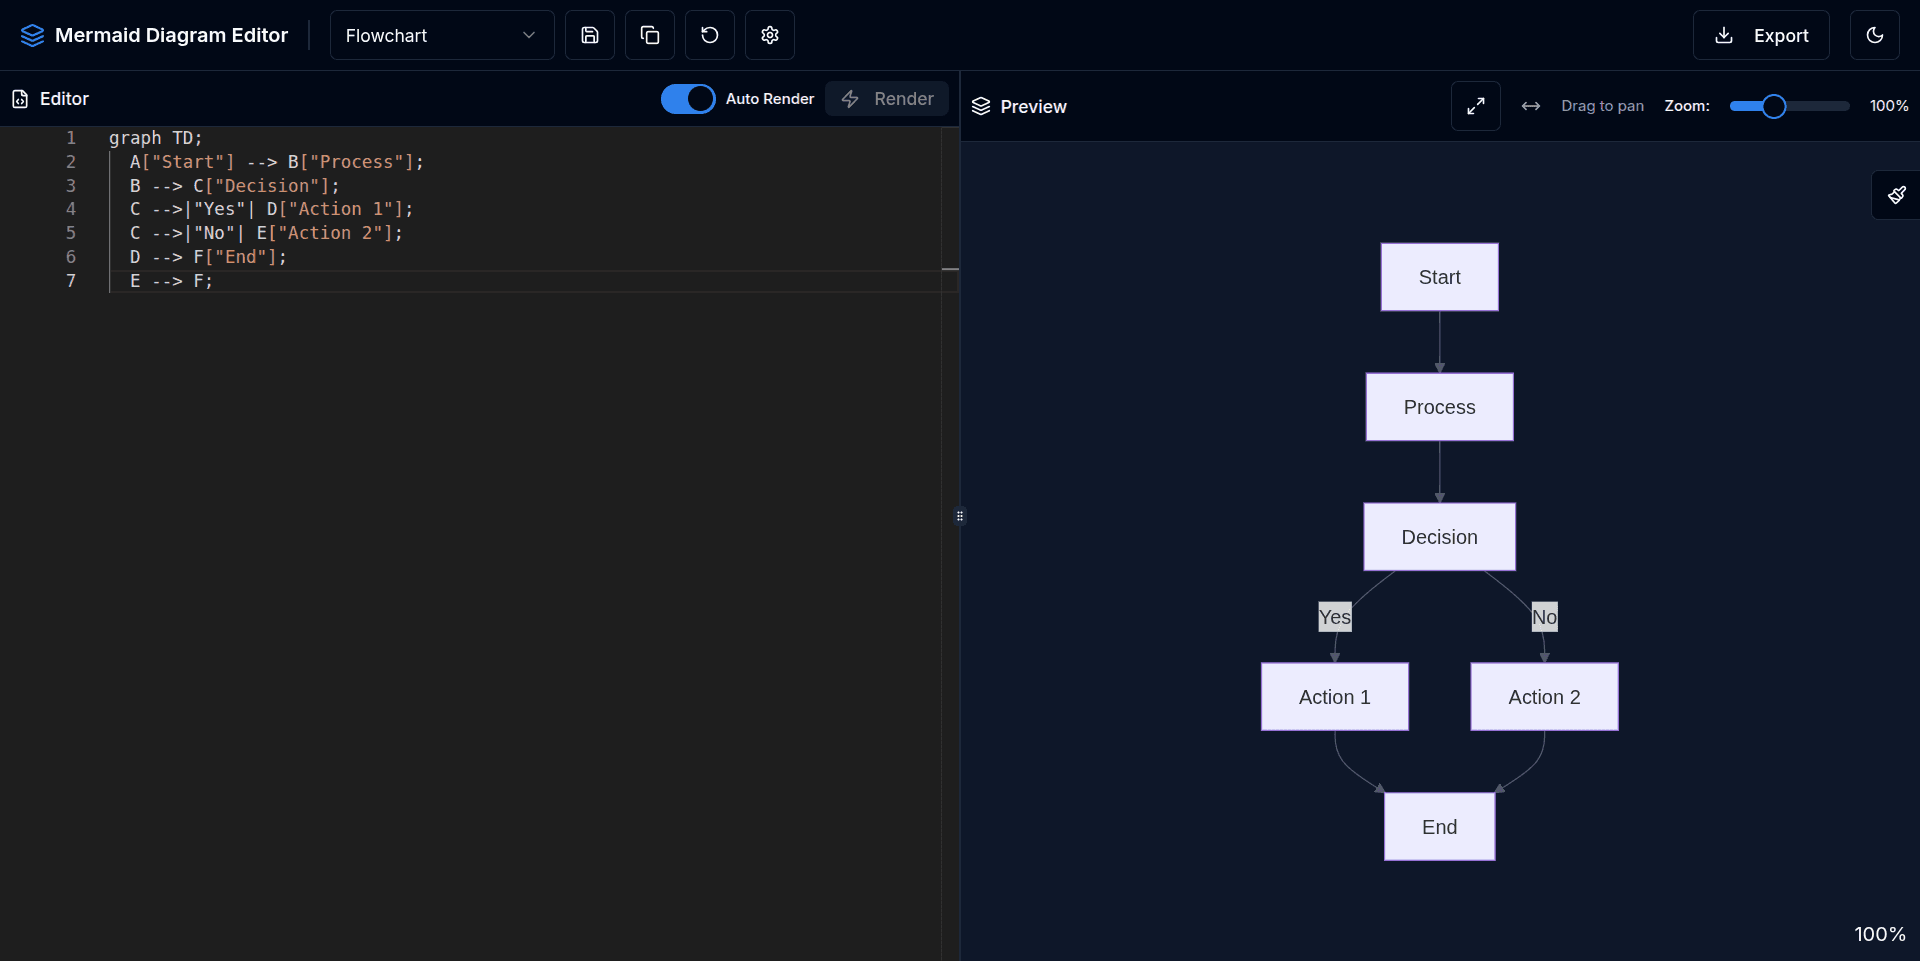Expand preview using the fullscreen icon

[1476, 106]
